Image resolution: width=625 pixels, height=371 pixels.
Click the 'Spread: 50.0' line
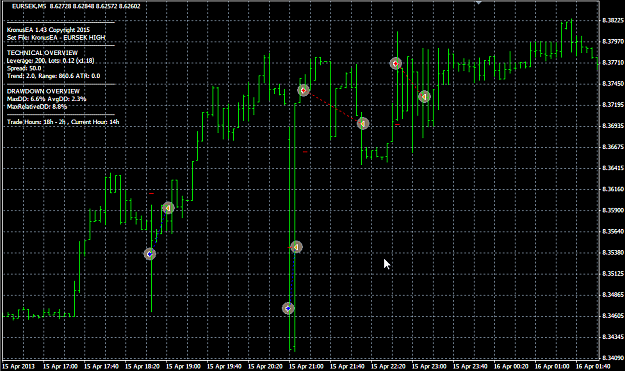[24, 68]
